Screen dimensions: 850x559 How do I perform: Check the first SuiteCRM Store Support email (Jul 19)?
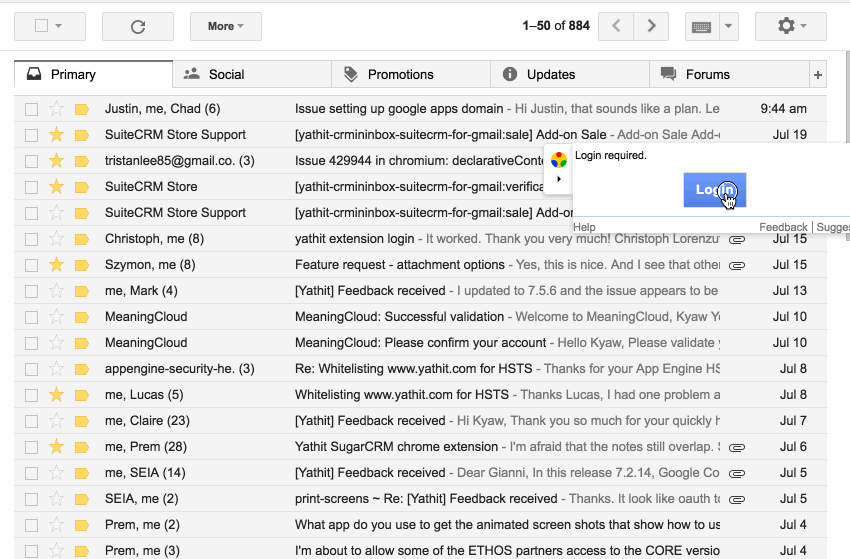(31, 135)
